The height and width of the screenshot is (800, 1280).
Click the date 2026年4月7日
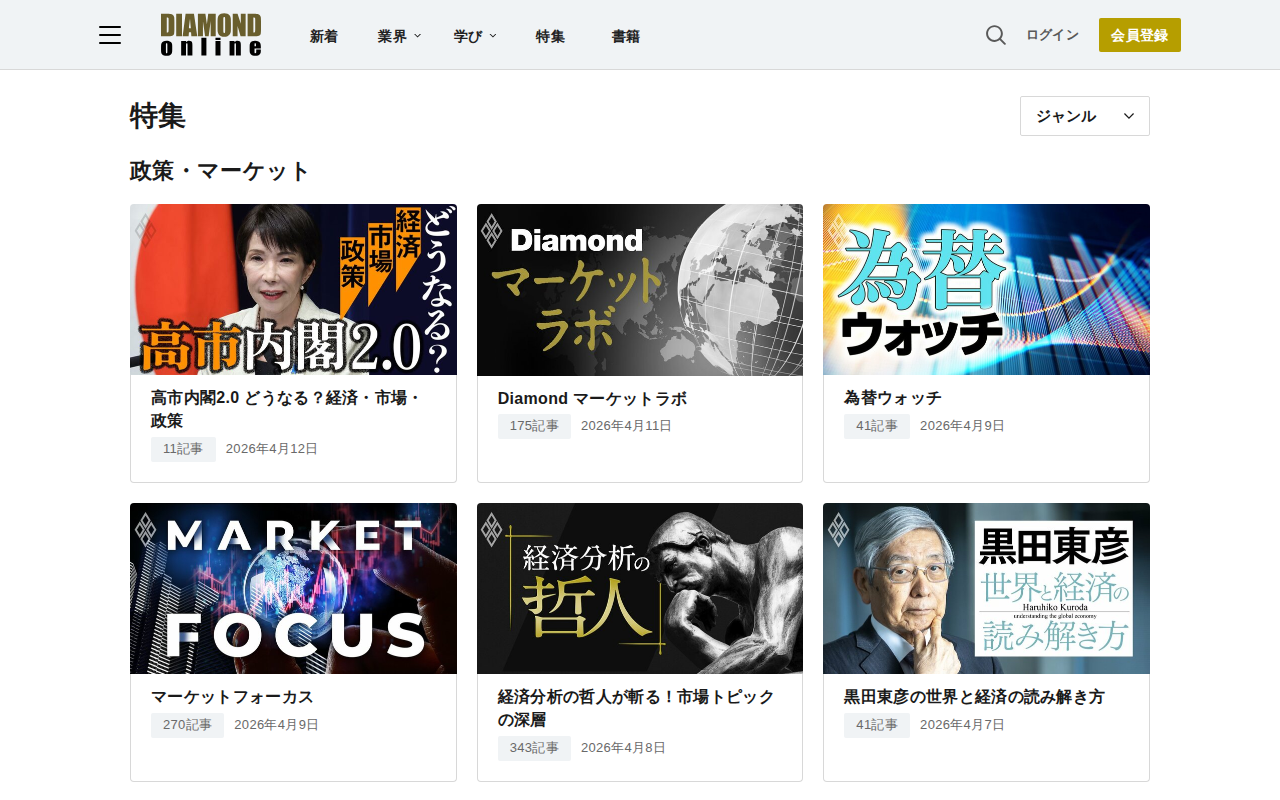pos(962,725)
